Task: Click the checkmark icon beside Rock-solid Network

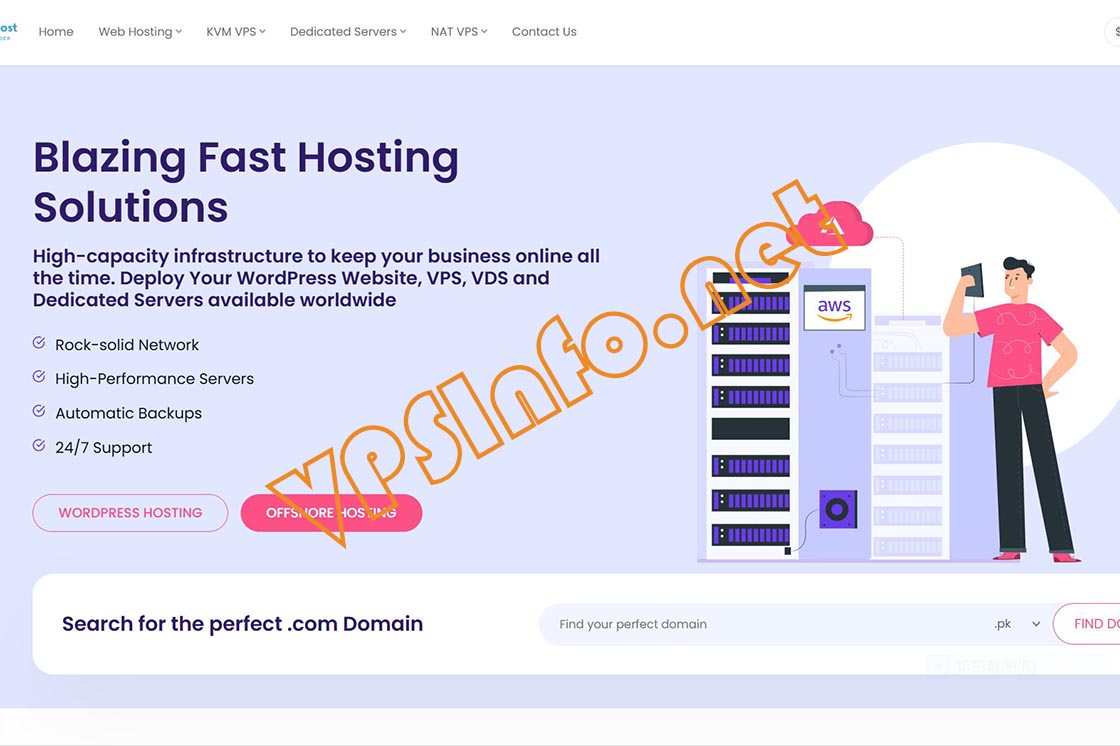Action: (39, 343)
